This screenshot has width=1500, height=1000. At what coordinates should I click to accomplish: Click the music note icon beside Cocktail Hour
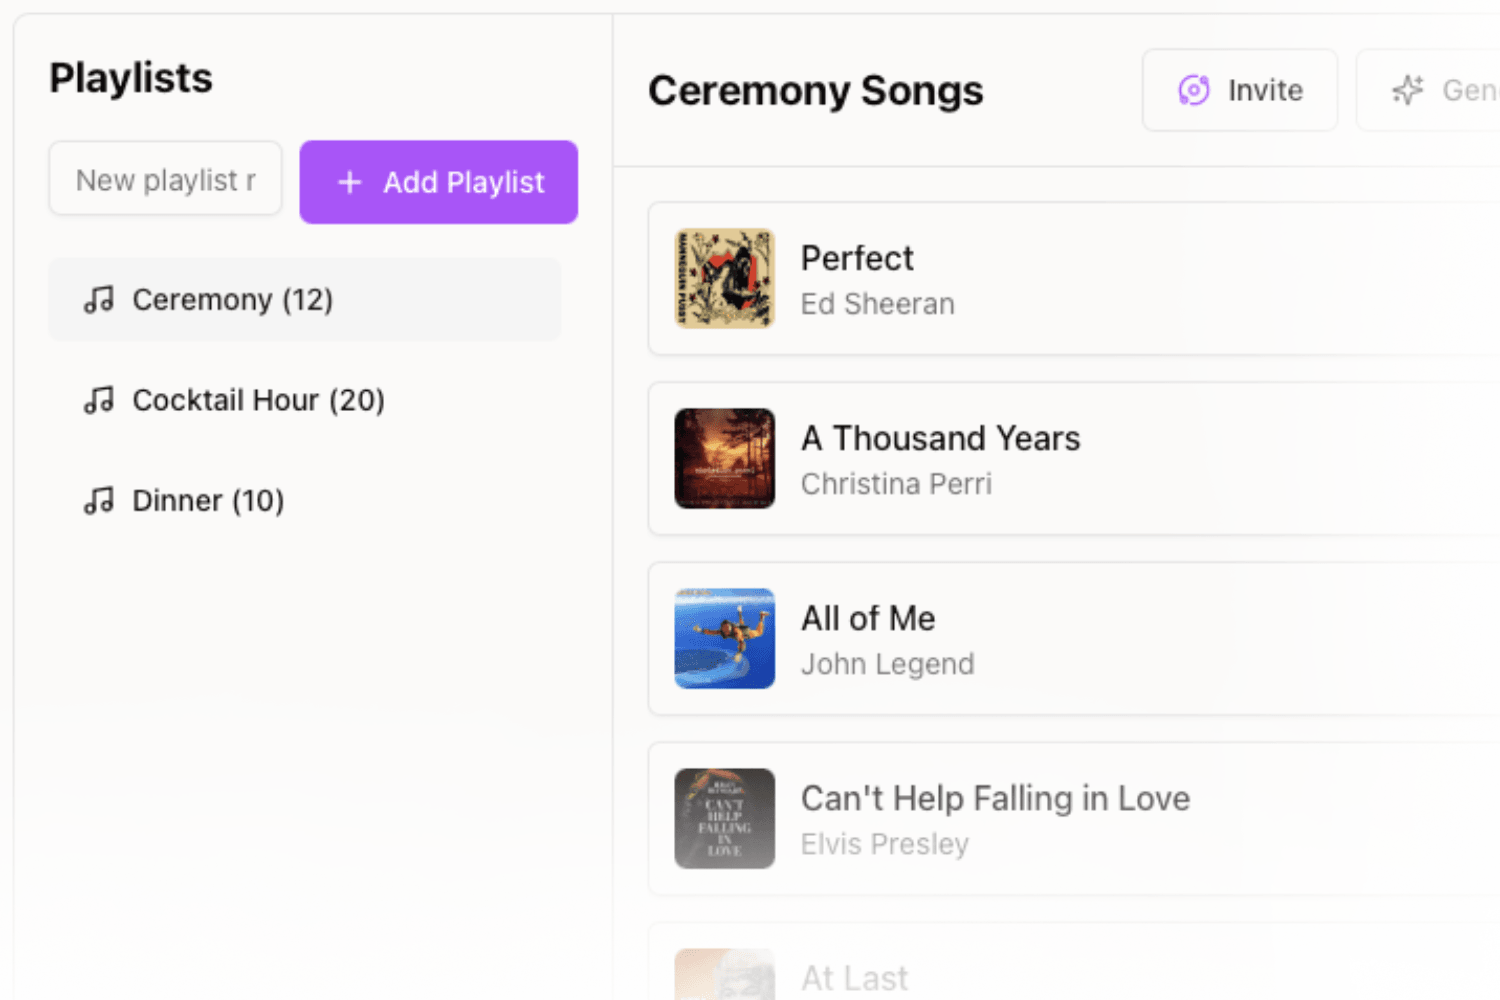98,400
